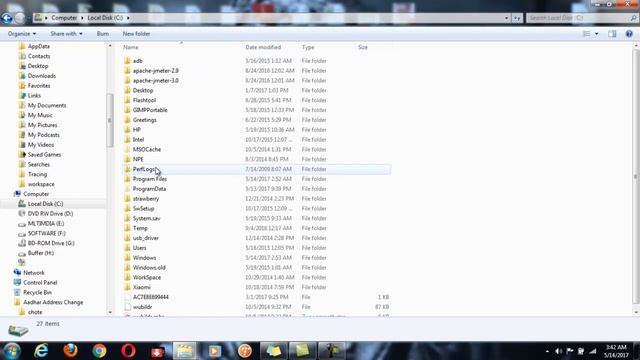Viewport: 640px width, 360px height.
Task: Select BD-ROM Drive (G:) in sidebar
Action: coord(51,243)
